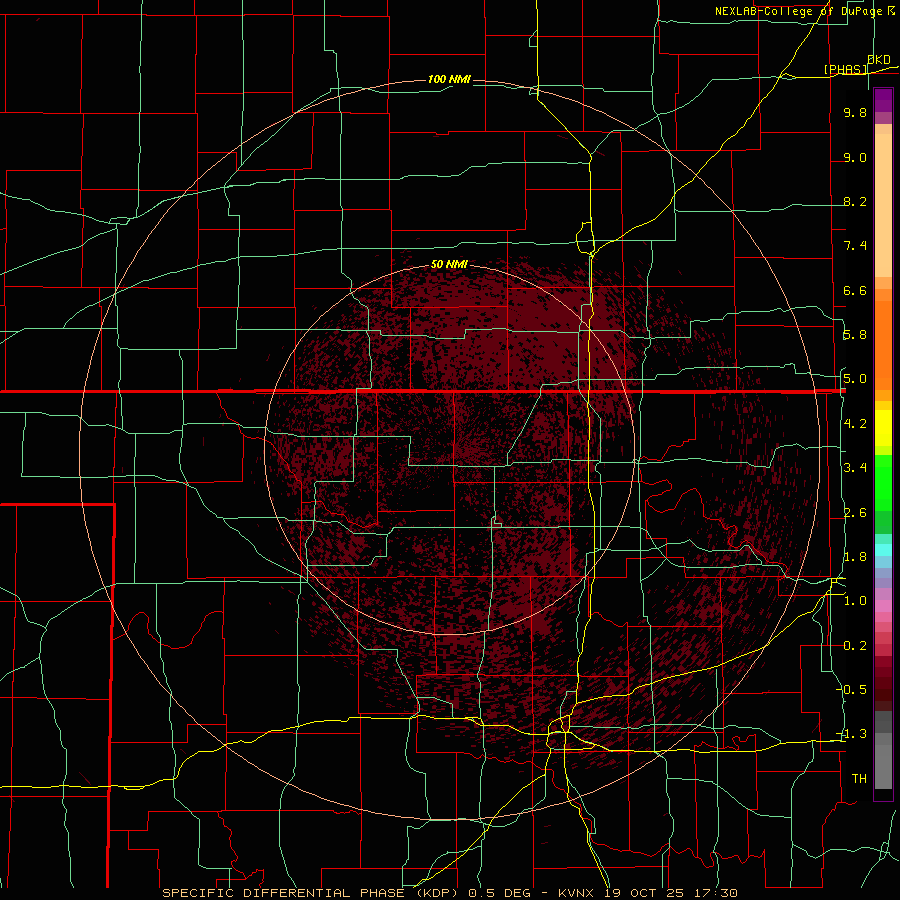Image resolution: width=900 pixels, height=900 pixels.
Task: Click the 6.6 scale value
Action: [x=855, y=291]
